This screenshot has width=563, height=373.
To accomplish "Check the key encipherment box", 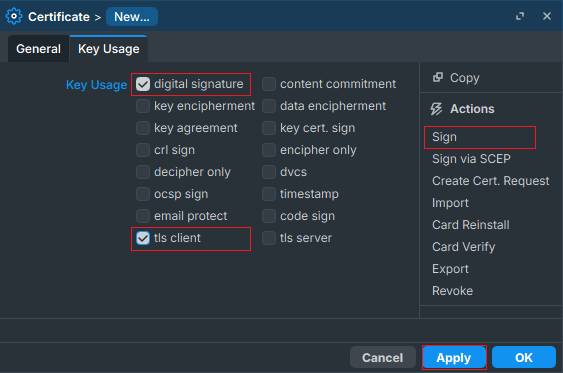I will (143, 106).
